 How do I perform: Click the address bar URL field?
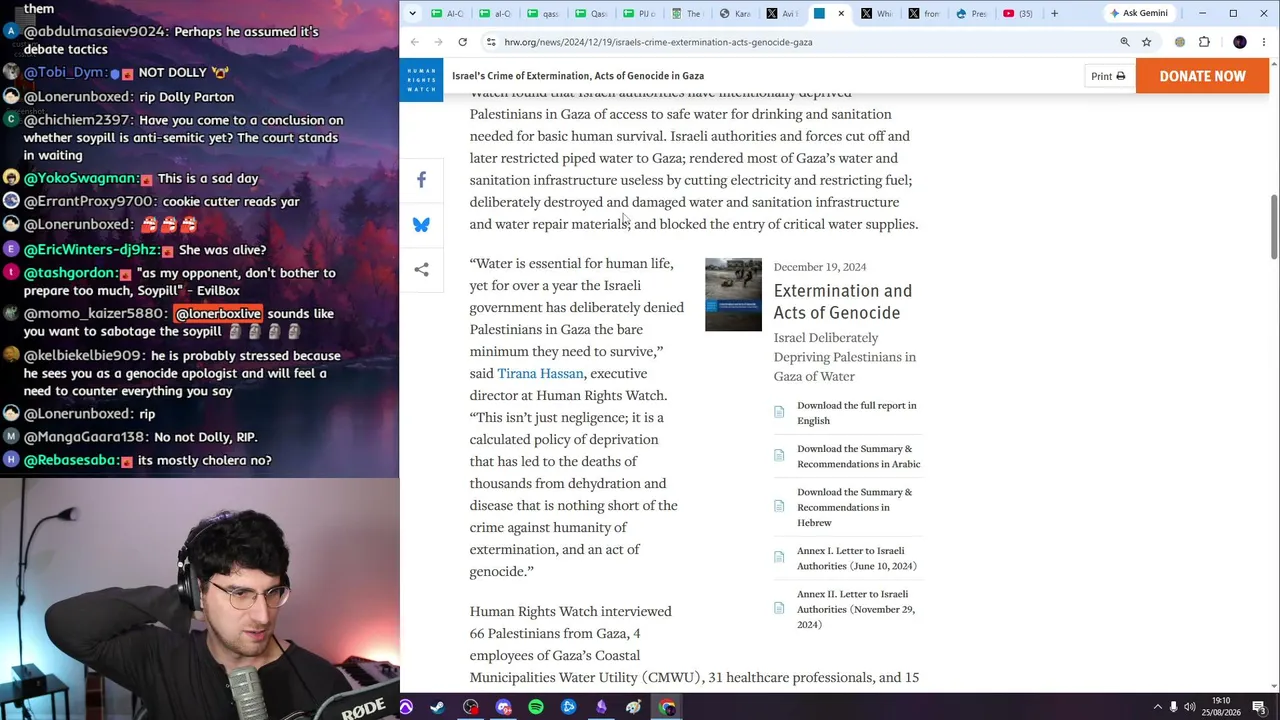tap(800, 42)
